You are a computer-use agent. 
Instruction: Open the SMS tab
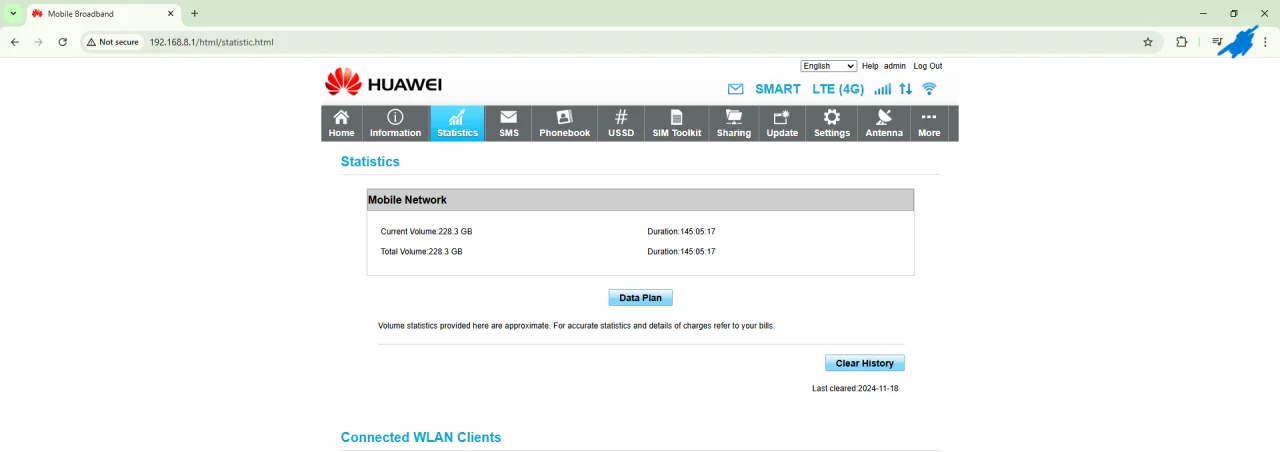[x=509, y=124]
